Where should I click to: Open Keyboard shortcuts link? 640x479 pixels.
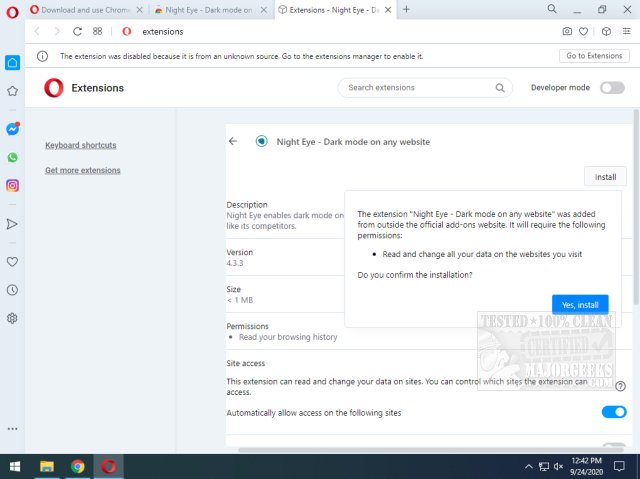81,145
